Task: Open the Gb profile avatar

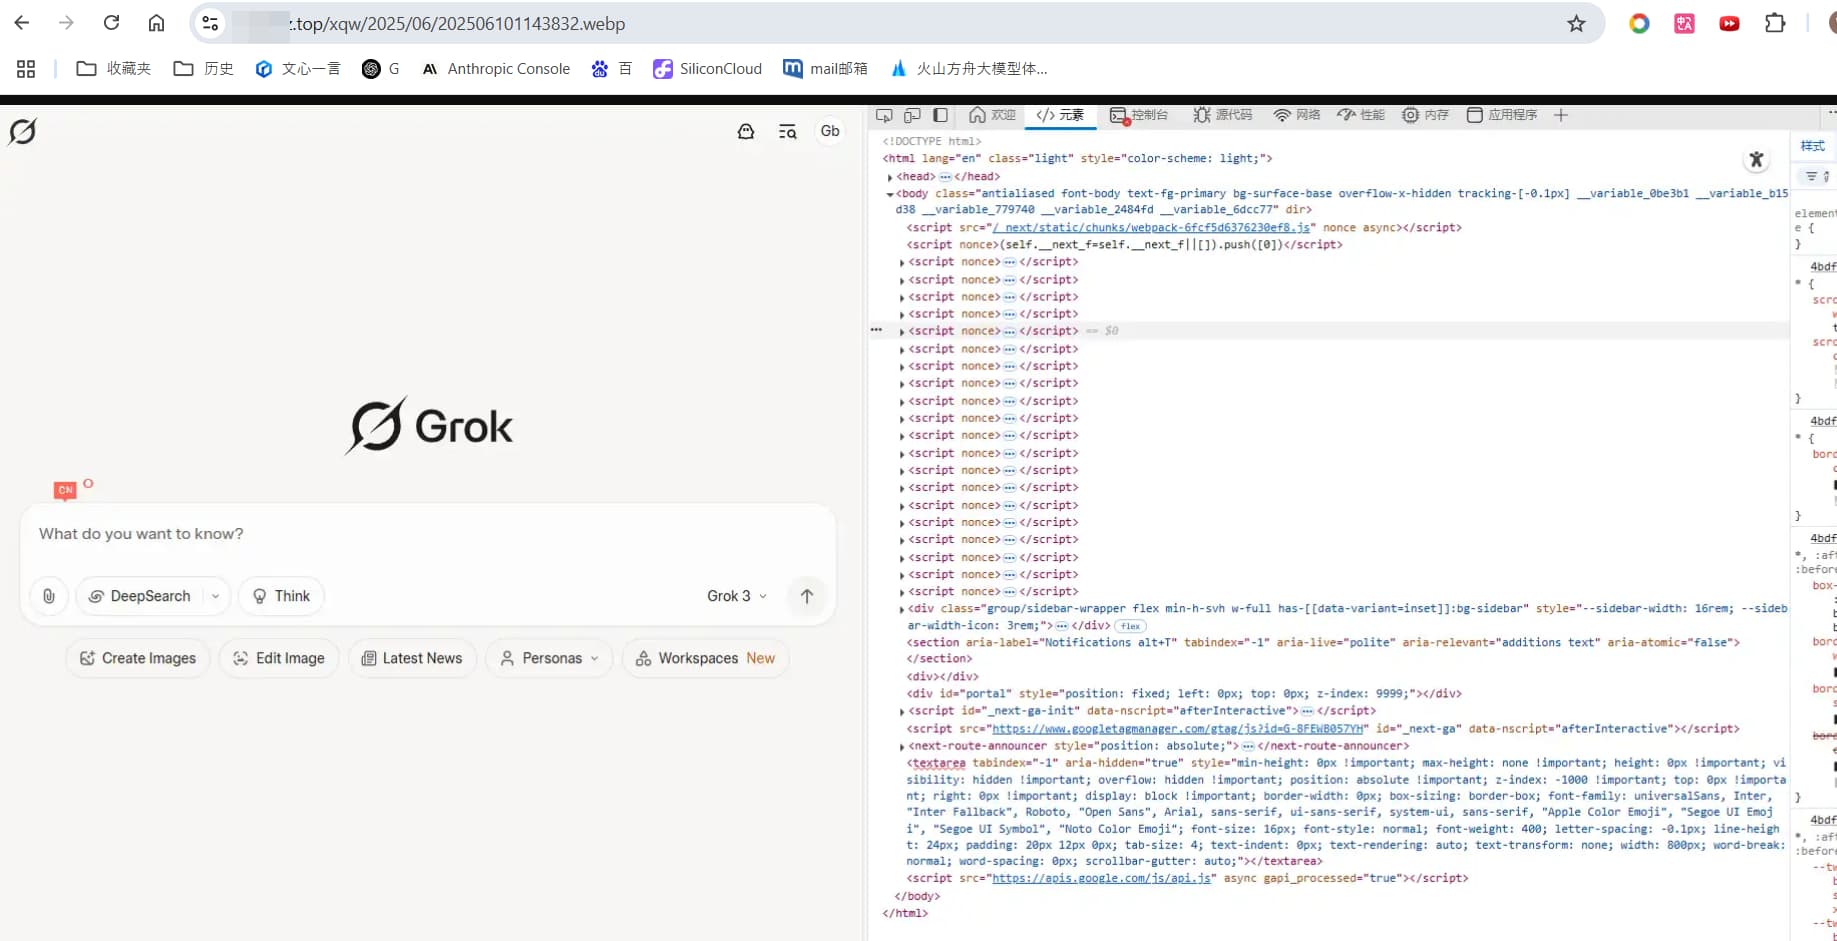Action: tap(830, 131)
